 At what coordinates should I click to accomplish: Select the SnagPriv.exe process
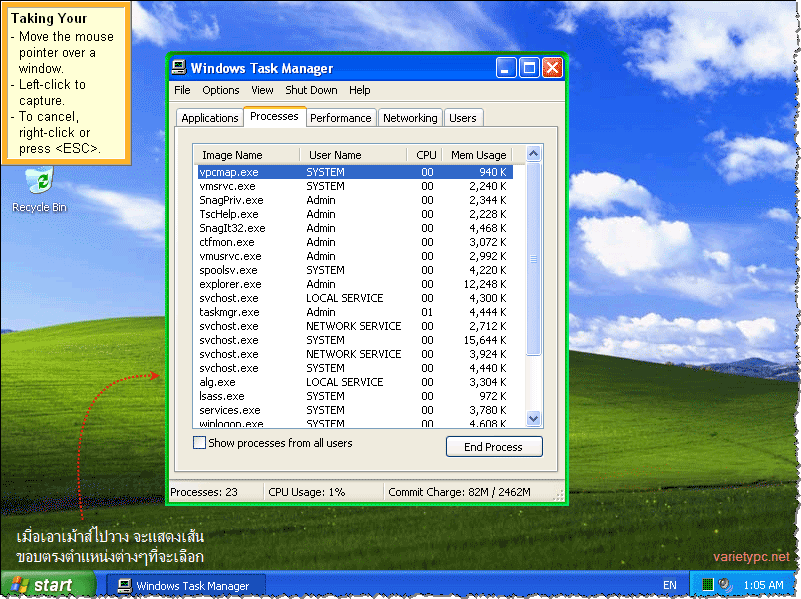[x=355, y=200]
